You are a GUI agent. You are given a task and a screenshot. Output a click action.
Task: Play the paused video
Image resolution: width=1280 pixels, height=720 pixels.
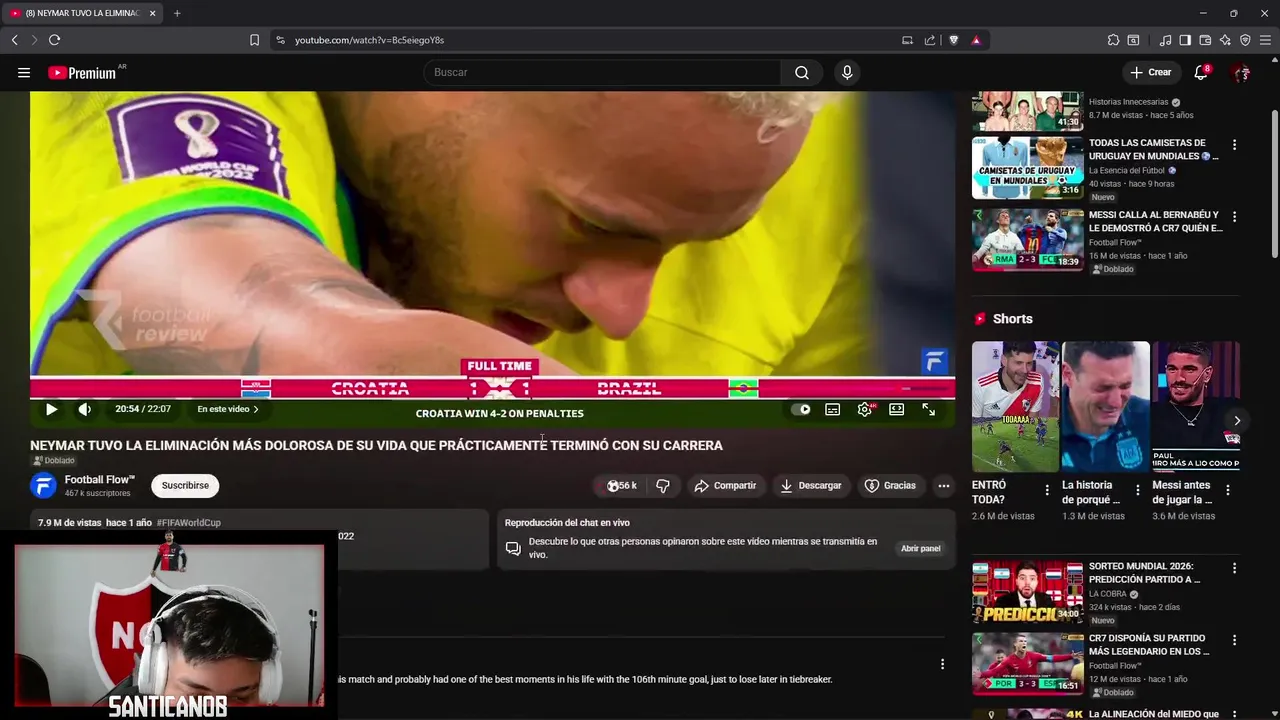pos(51,409)
